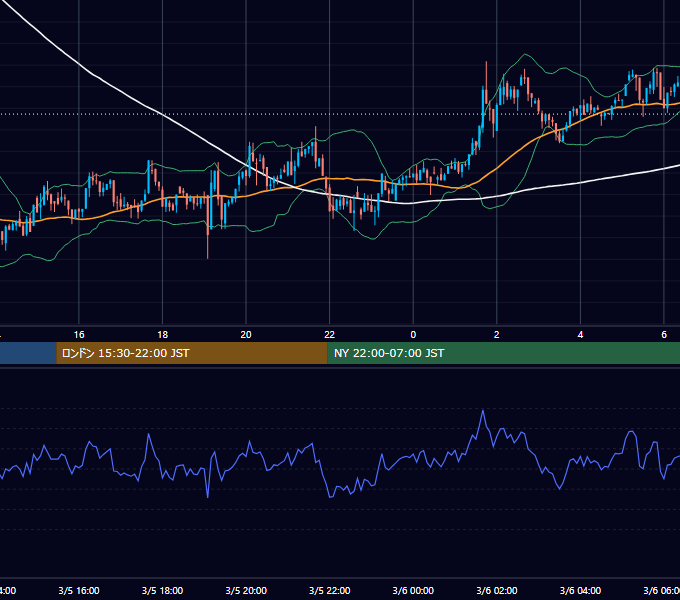The height and width of the screenshot is (600, 680).
Task: Click the 22 hour label on the chart axis
Action: pyautogui.click(x=330, y=335)
